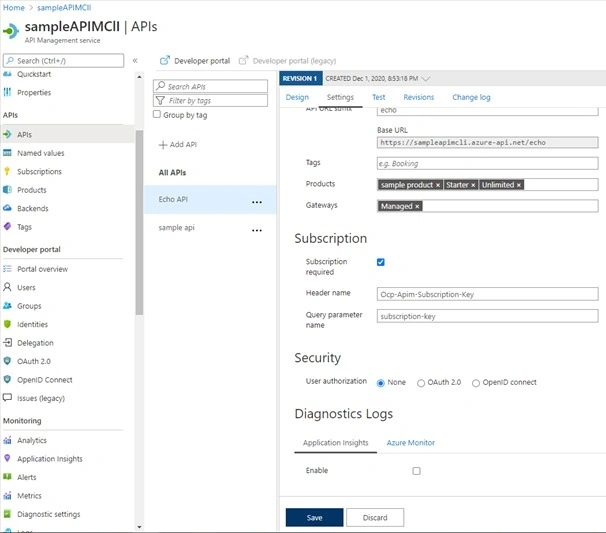Click the sidebar scroll-up arrow
The width and height of the screenshot is (606, 533).
139,77
